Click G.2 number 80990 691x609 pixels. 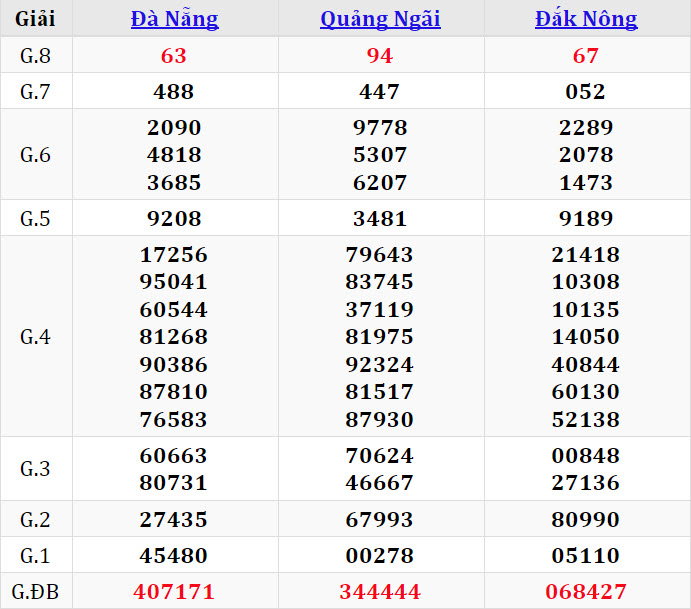586,520
